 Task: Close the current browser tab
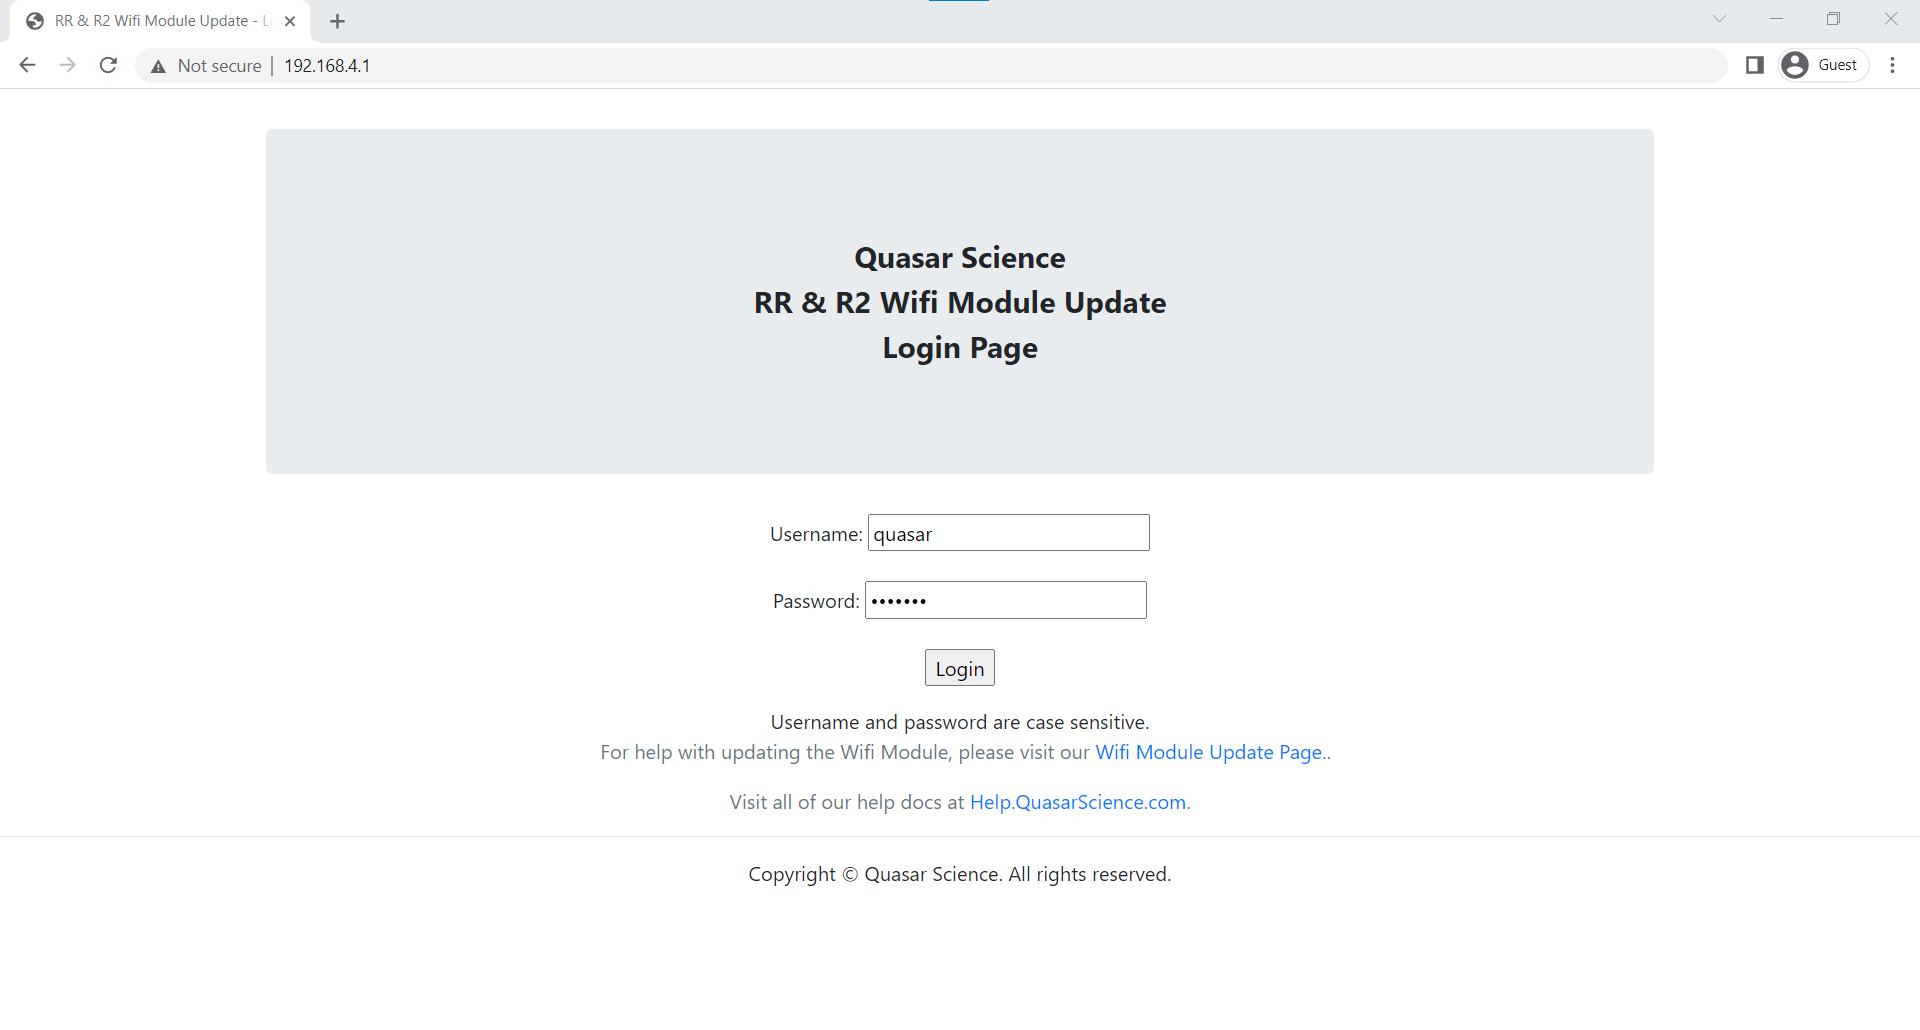tap(290, 20)
